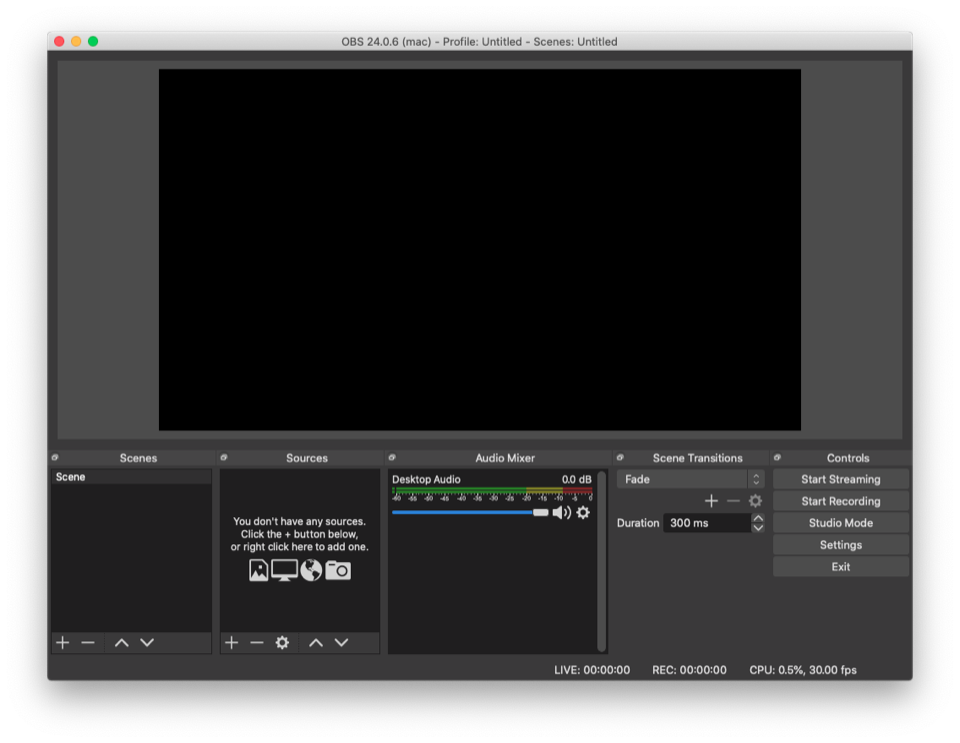The image size is (960, 743).
Task: Open Desktop Audio settings gear icon
Action: (583, 512)
